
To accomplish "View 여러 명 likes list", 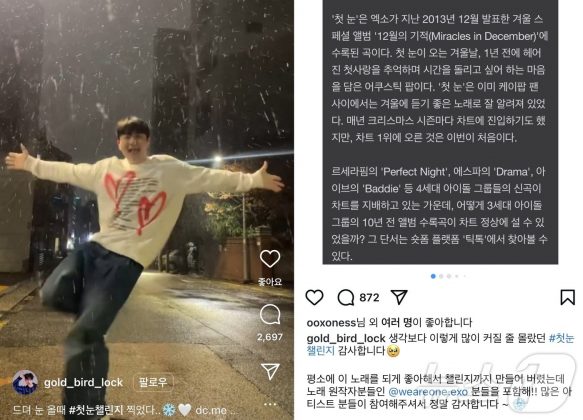I will pos(394,322).
